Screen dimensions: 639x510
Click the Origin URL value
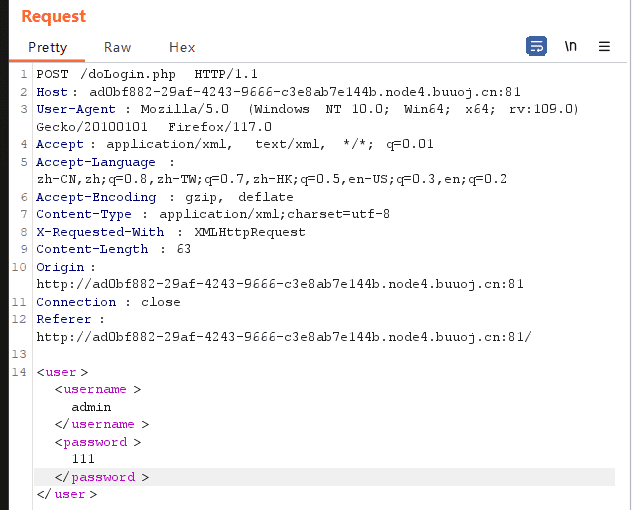(280, 284)
